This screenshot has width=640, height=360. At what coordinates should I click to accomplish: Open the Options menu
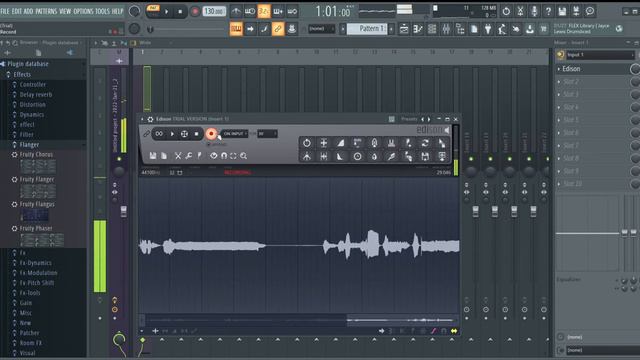coord(83,11)
